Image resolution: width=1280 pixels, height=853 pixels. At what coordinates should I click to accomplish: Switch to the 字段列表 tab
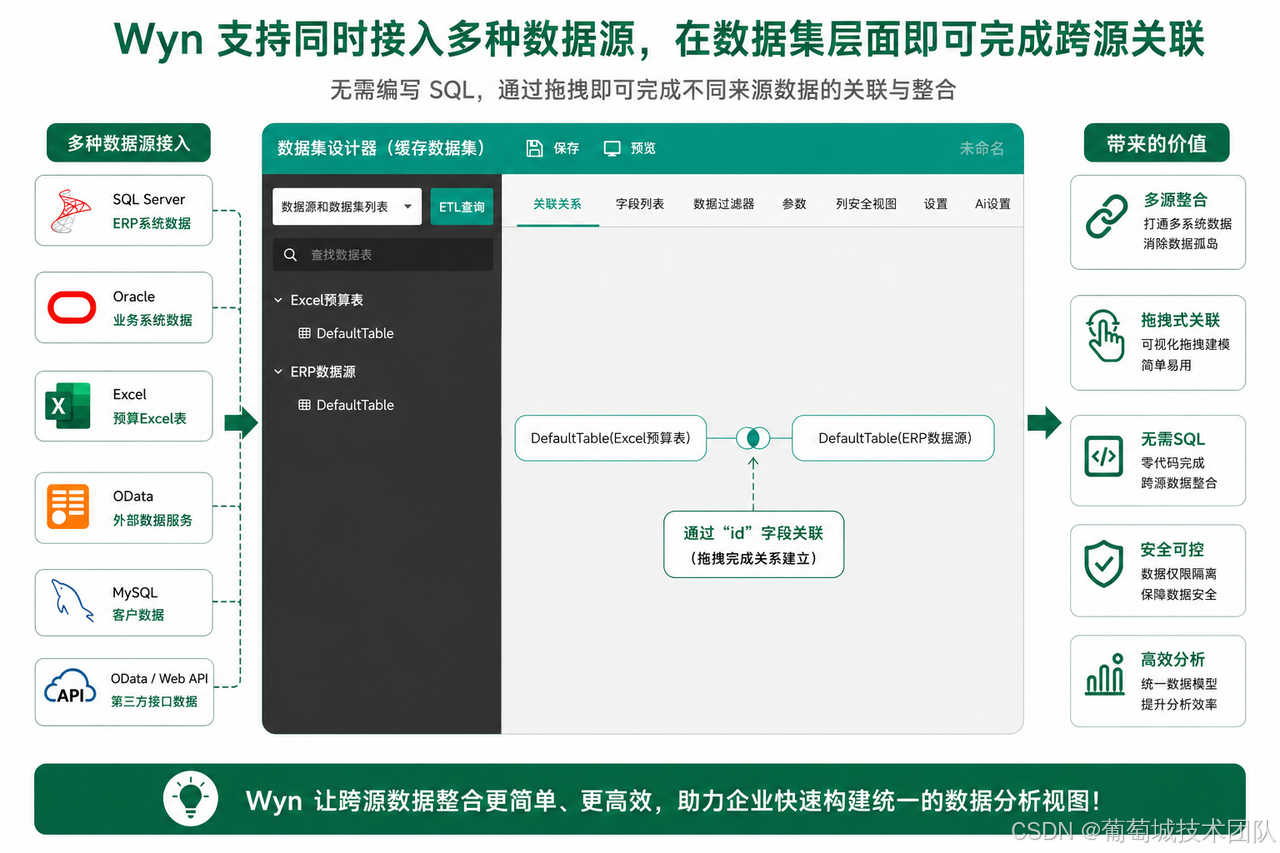click(x=640, y=204)
